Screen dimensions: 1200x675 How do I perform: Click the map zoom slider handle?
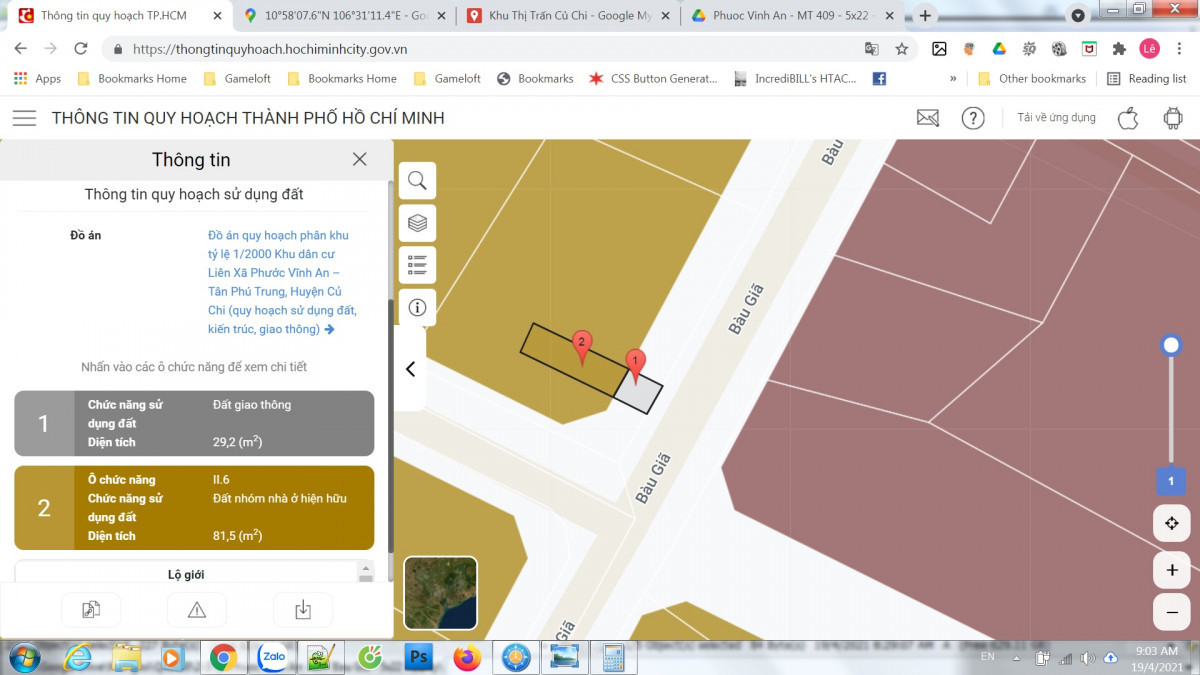point(1171,346)
